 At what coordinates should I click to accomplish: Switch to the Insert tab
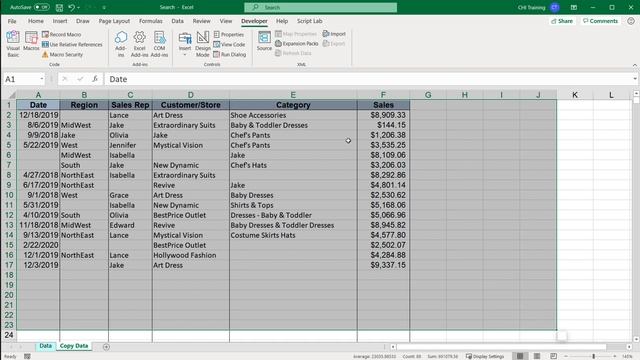60,21
